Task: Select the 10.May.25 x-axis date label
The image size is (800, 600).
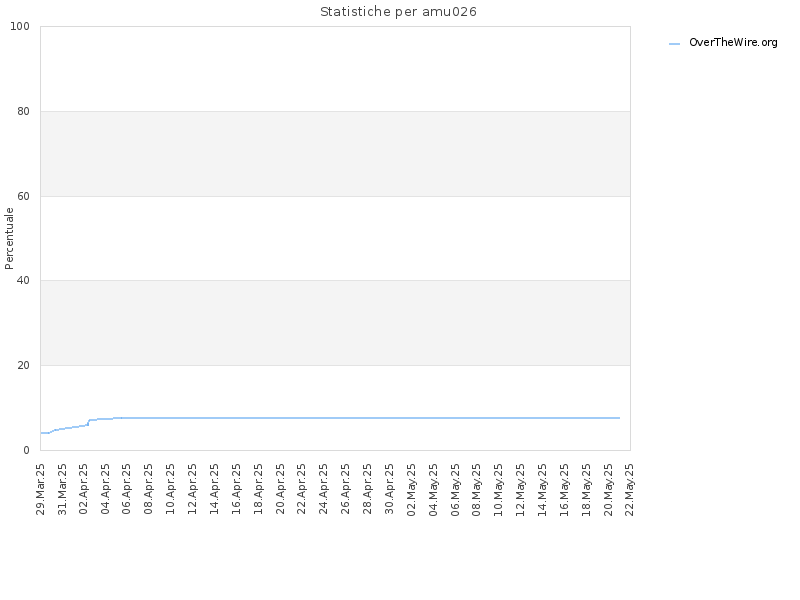Action: (498, 489)
